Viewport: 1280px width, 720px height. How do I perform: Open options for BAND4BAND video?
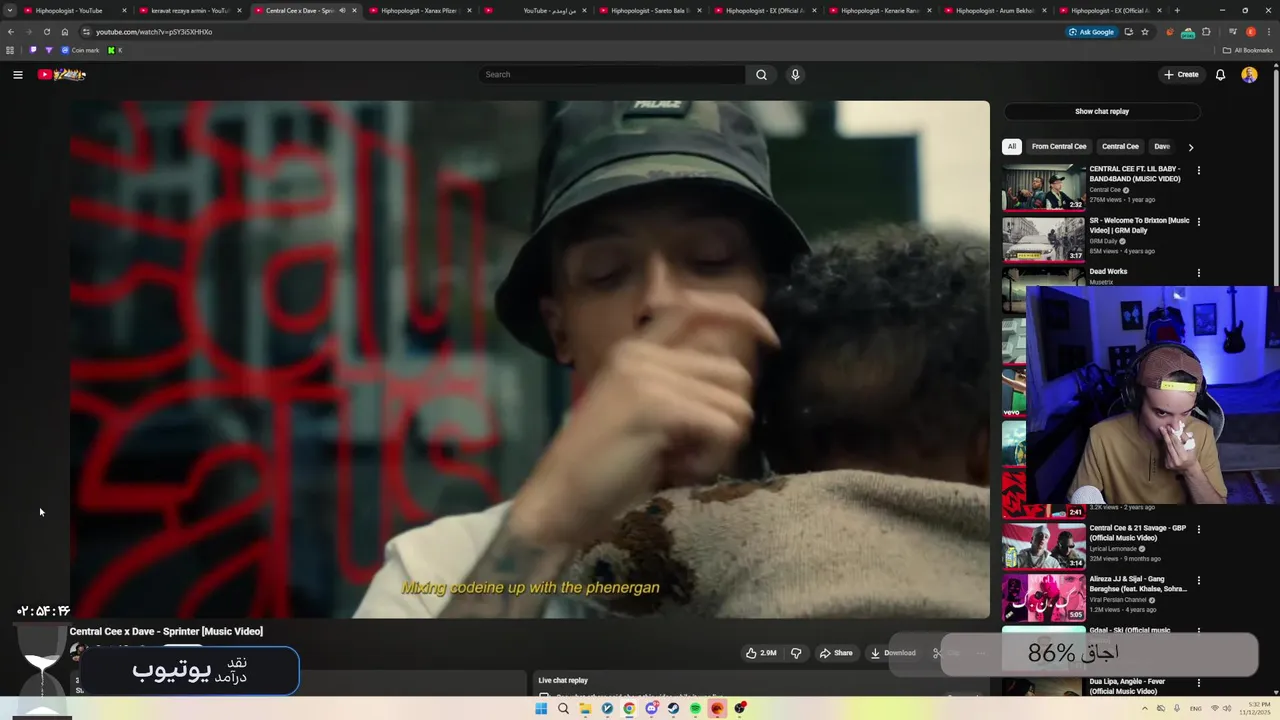click(x=1198, y=171)
